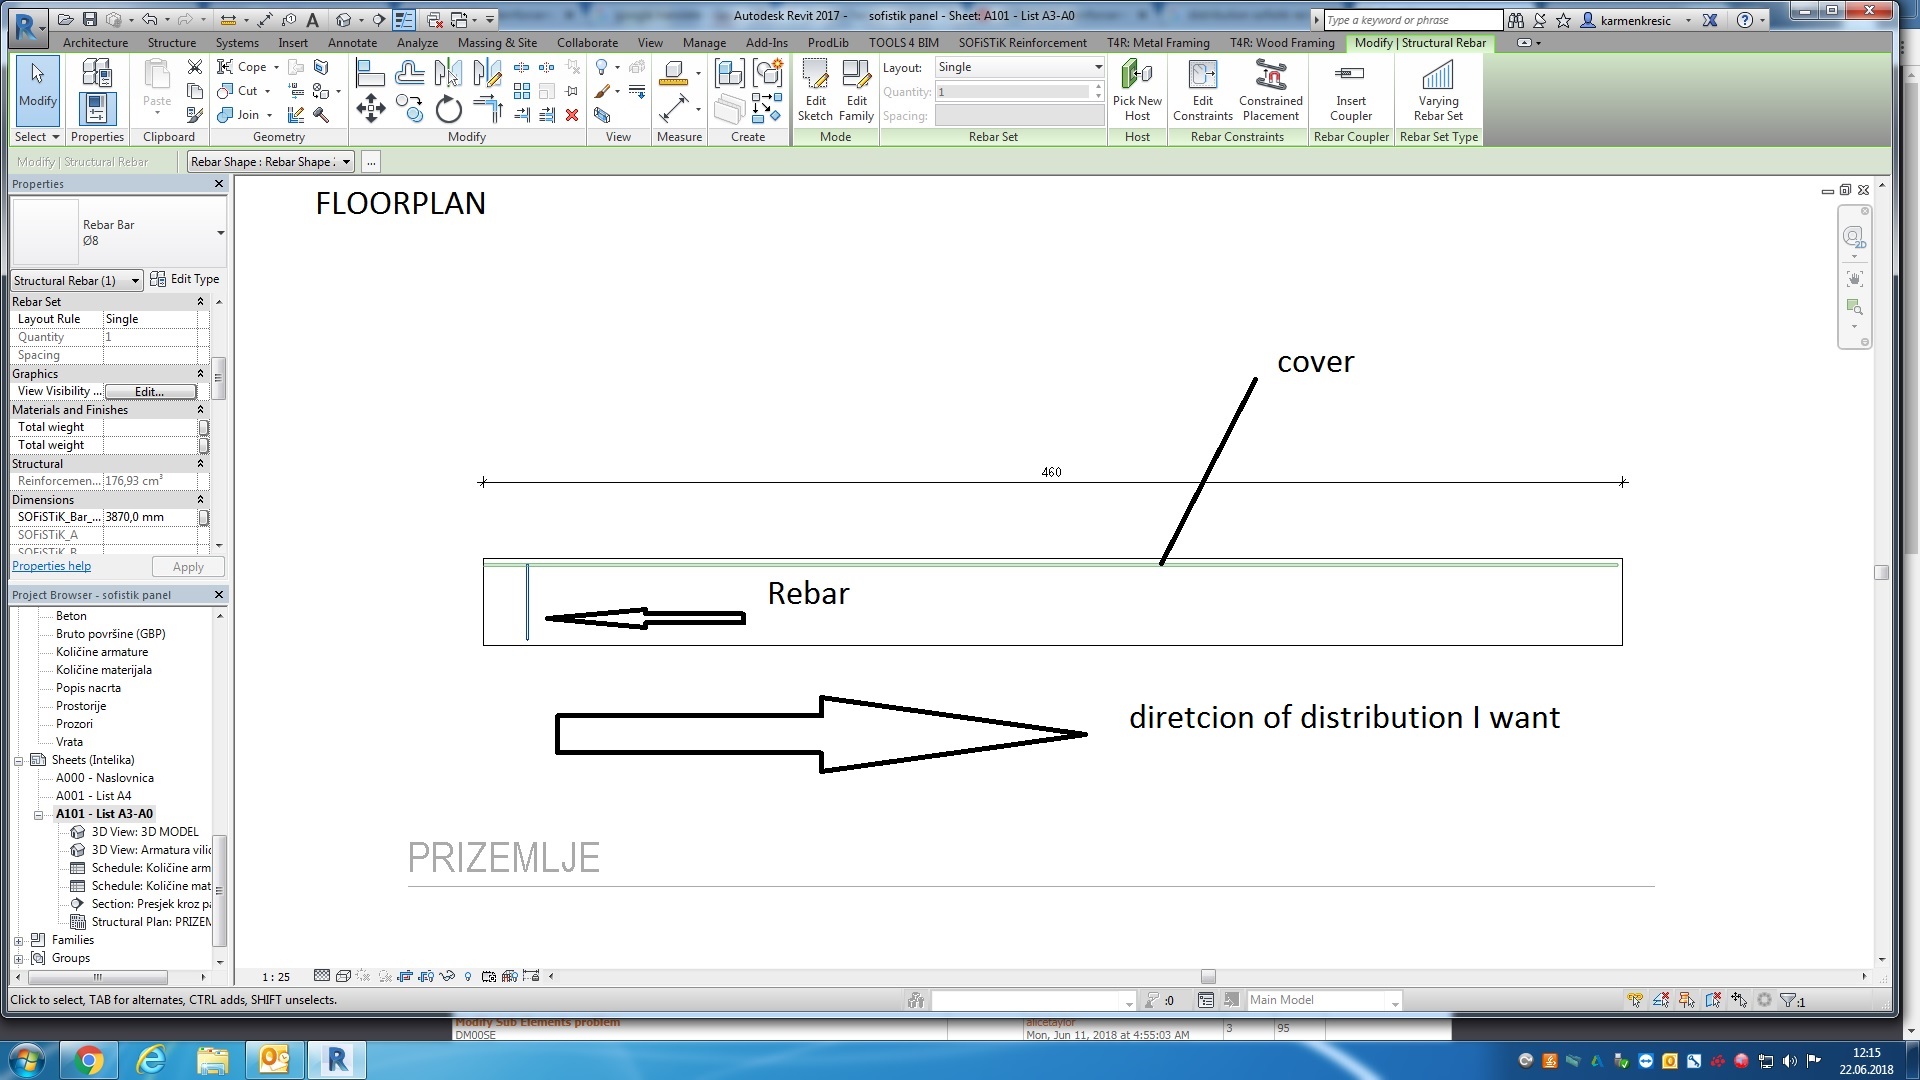This screenshot has height=1080, width=1920.
Task: Toggle Reveal Hidden Elements lightbulb
Action: [467, 976]
